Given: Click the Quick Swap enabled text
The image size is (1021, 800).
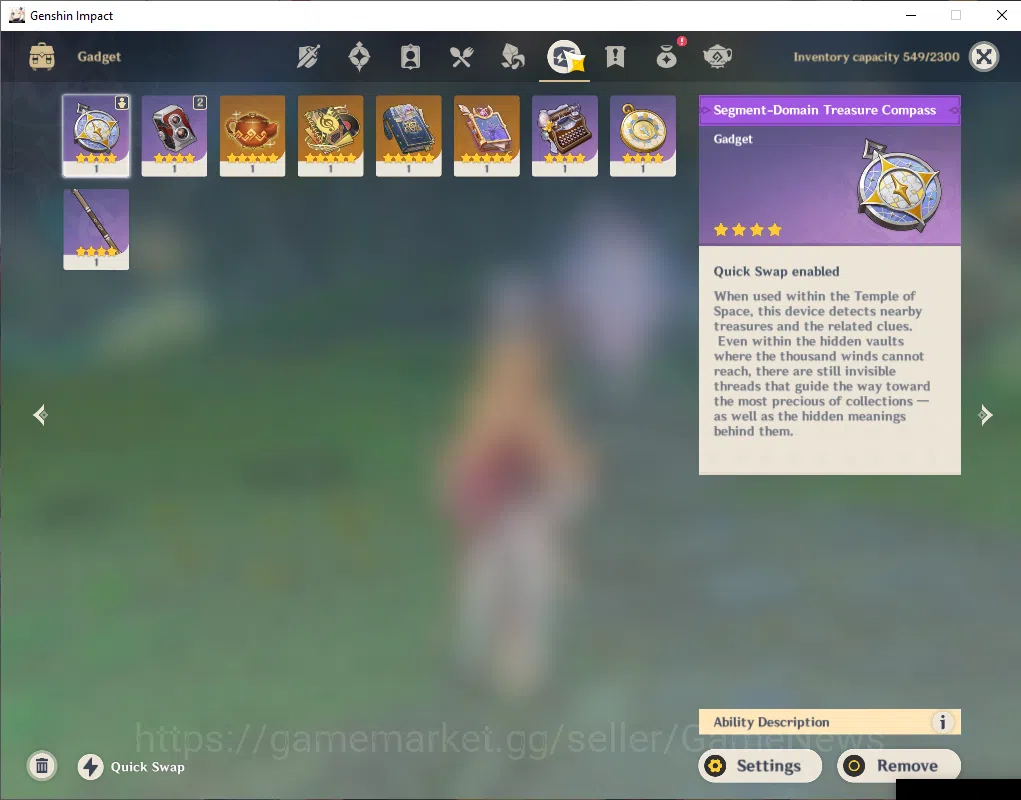Looking at the screenshot, I should click(x=776, y=271).
